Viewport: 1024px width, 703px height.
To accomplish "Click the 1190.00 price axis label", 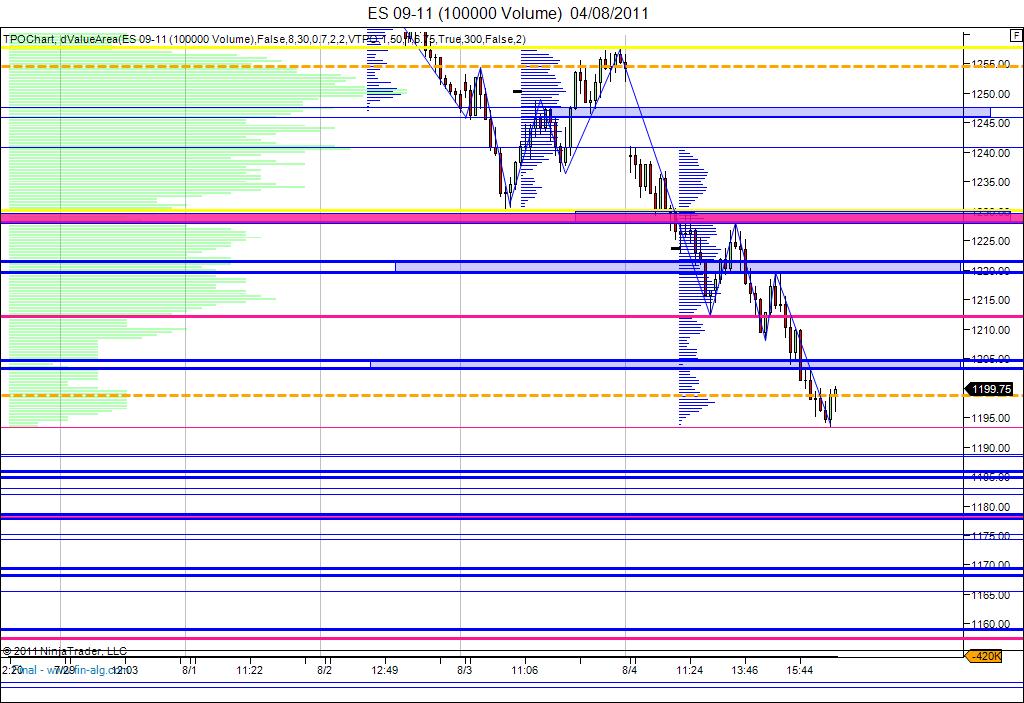I will (x=991, y=448).
